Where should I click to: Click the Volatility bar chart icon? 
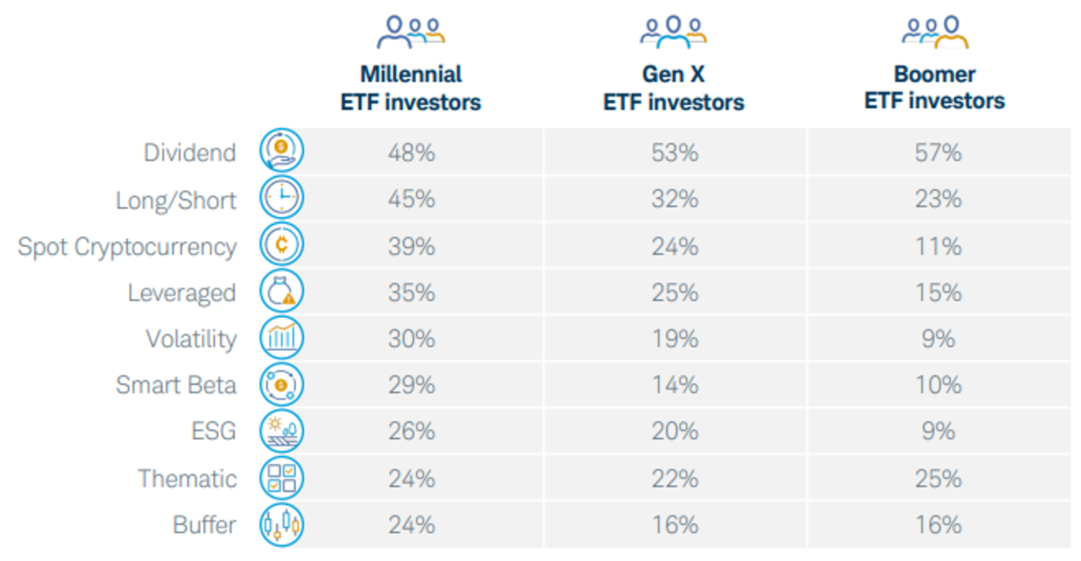coord(281,338)
